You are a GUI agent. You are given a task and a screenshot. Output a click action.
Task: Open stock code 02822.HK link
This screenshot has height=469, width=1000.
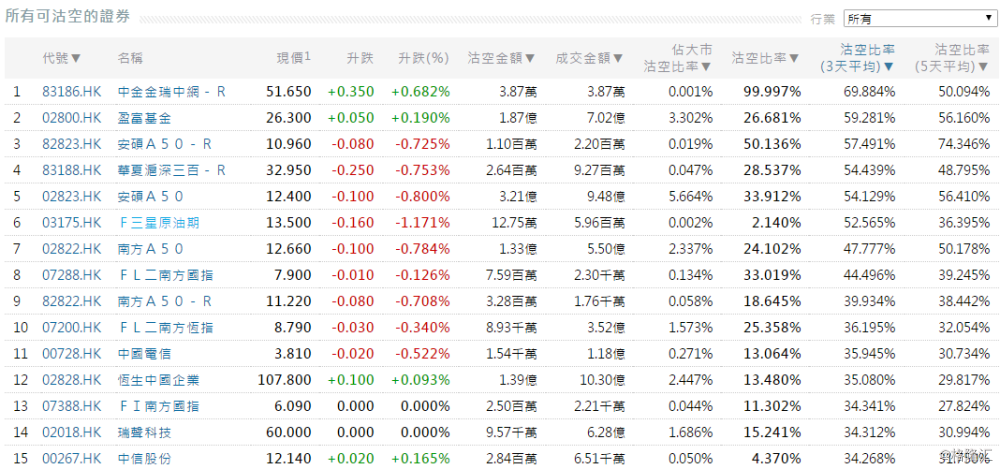(71, 249)
